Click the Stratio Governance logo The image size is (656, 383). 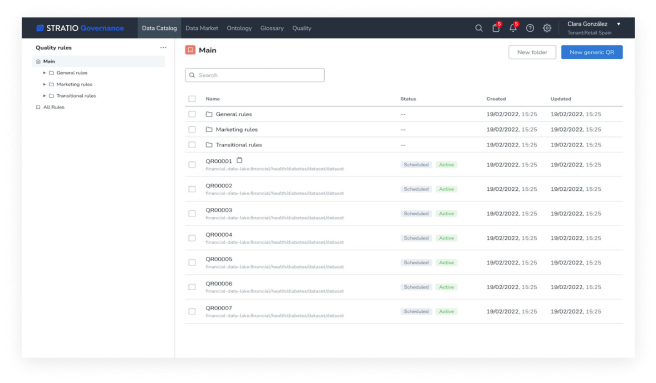[80, 28]
